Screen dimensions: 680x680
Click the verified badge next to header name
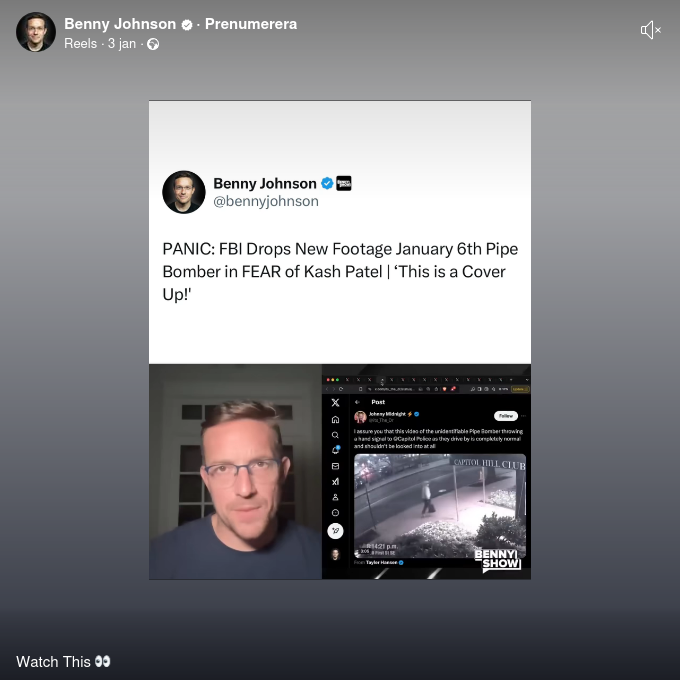[186, 25]
